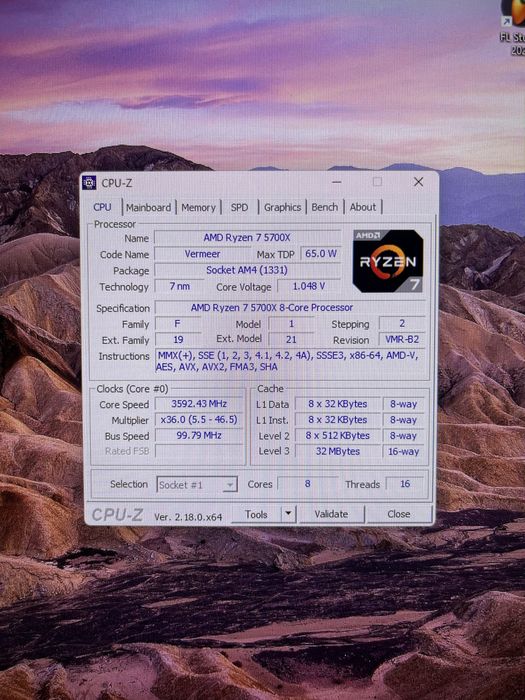Click the Family value F
The width and height of the screenshot is (525, 700).
177,324
